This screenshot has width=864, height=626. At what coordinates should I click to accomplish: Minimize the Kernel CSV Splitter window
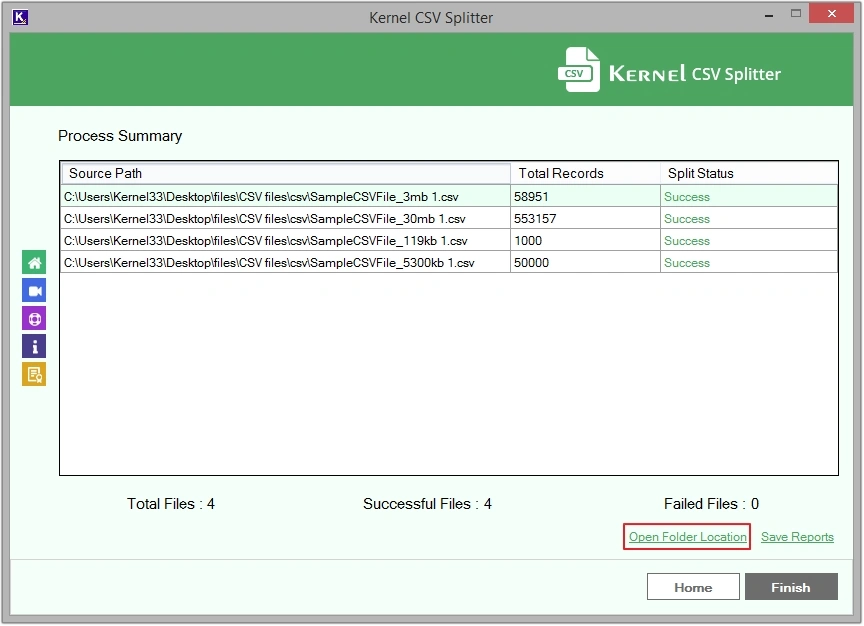(768, 16)
